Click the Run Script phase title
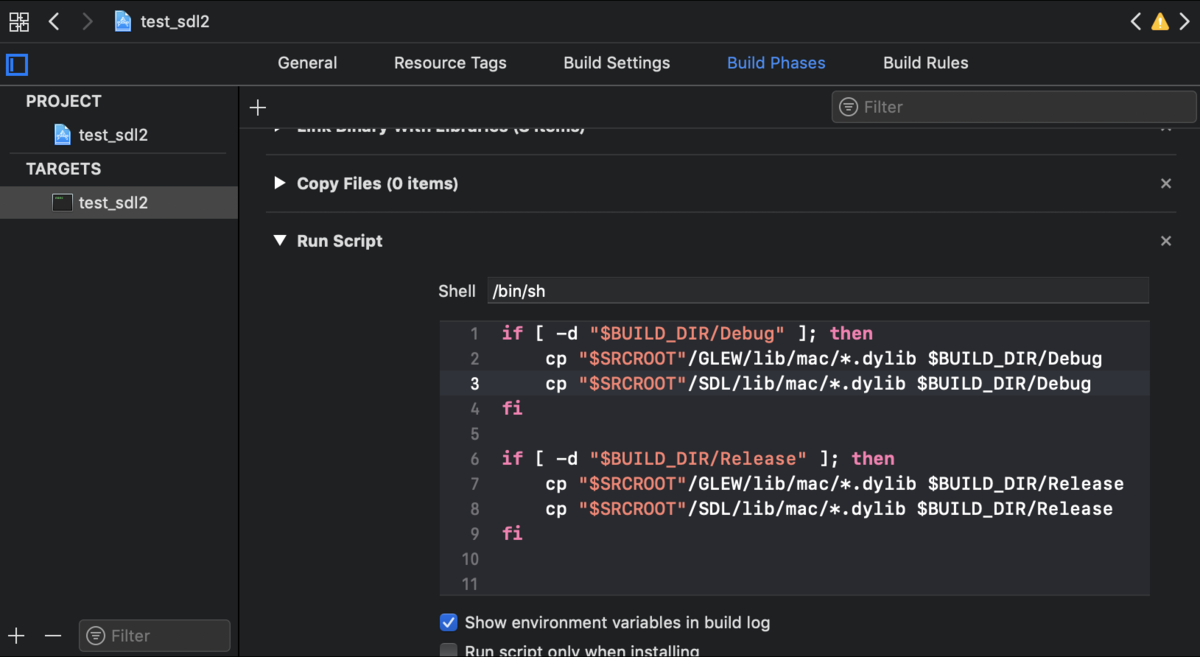The width and height of the screenshot is (1200, 657). click(x=340, y=241)
